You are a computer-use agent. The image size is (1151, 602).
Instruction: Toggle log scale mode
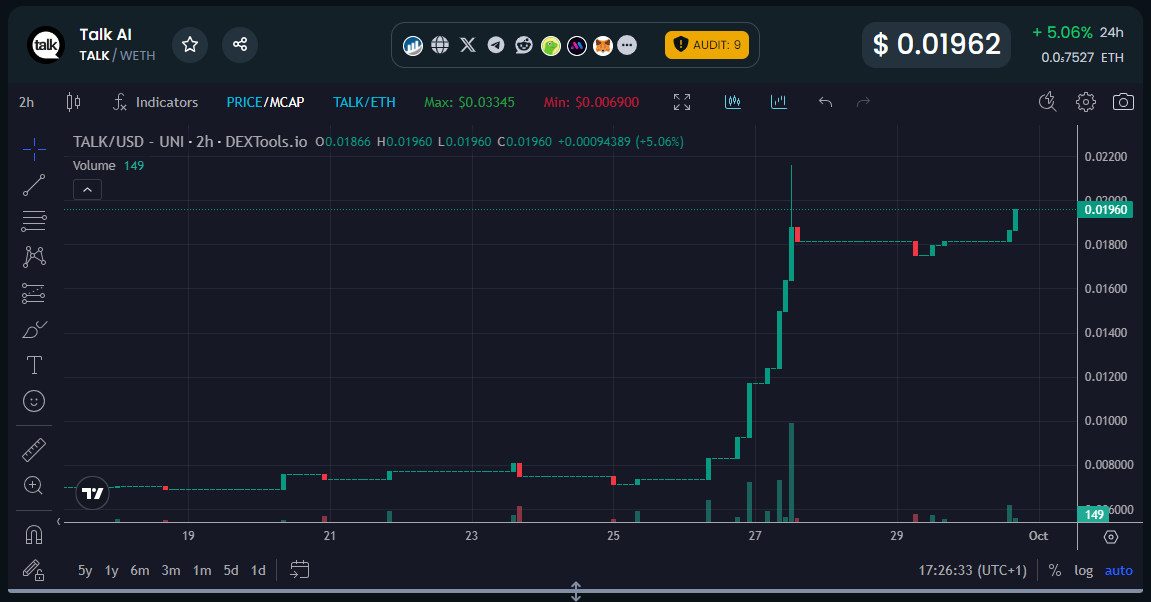(x=1083, y=570)
